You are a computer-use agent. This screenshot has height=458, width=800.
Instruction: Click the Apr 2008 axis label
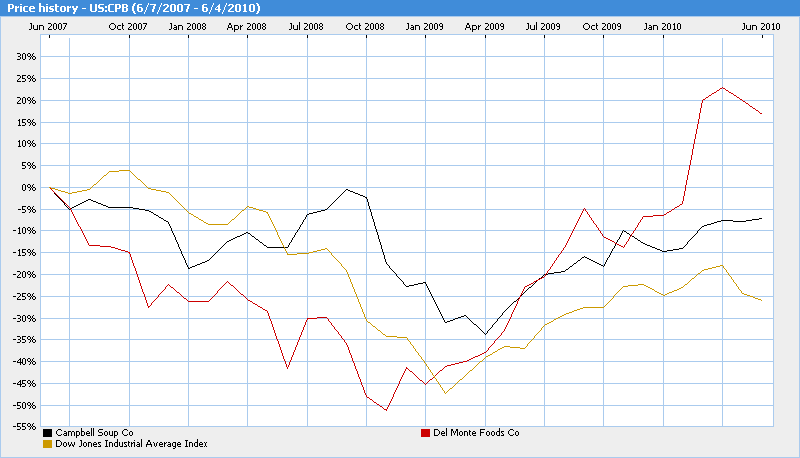coord(246,27)
